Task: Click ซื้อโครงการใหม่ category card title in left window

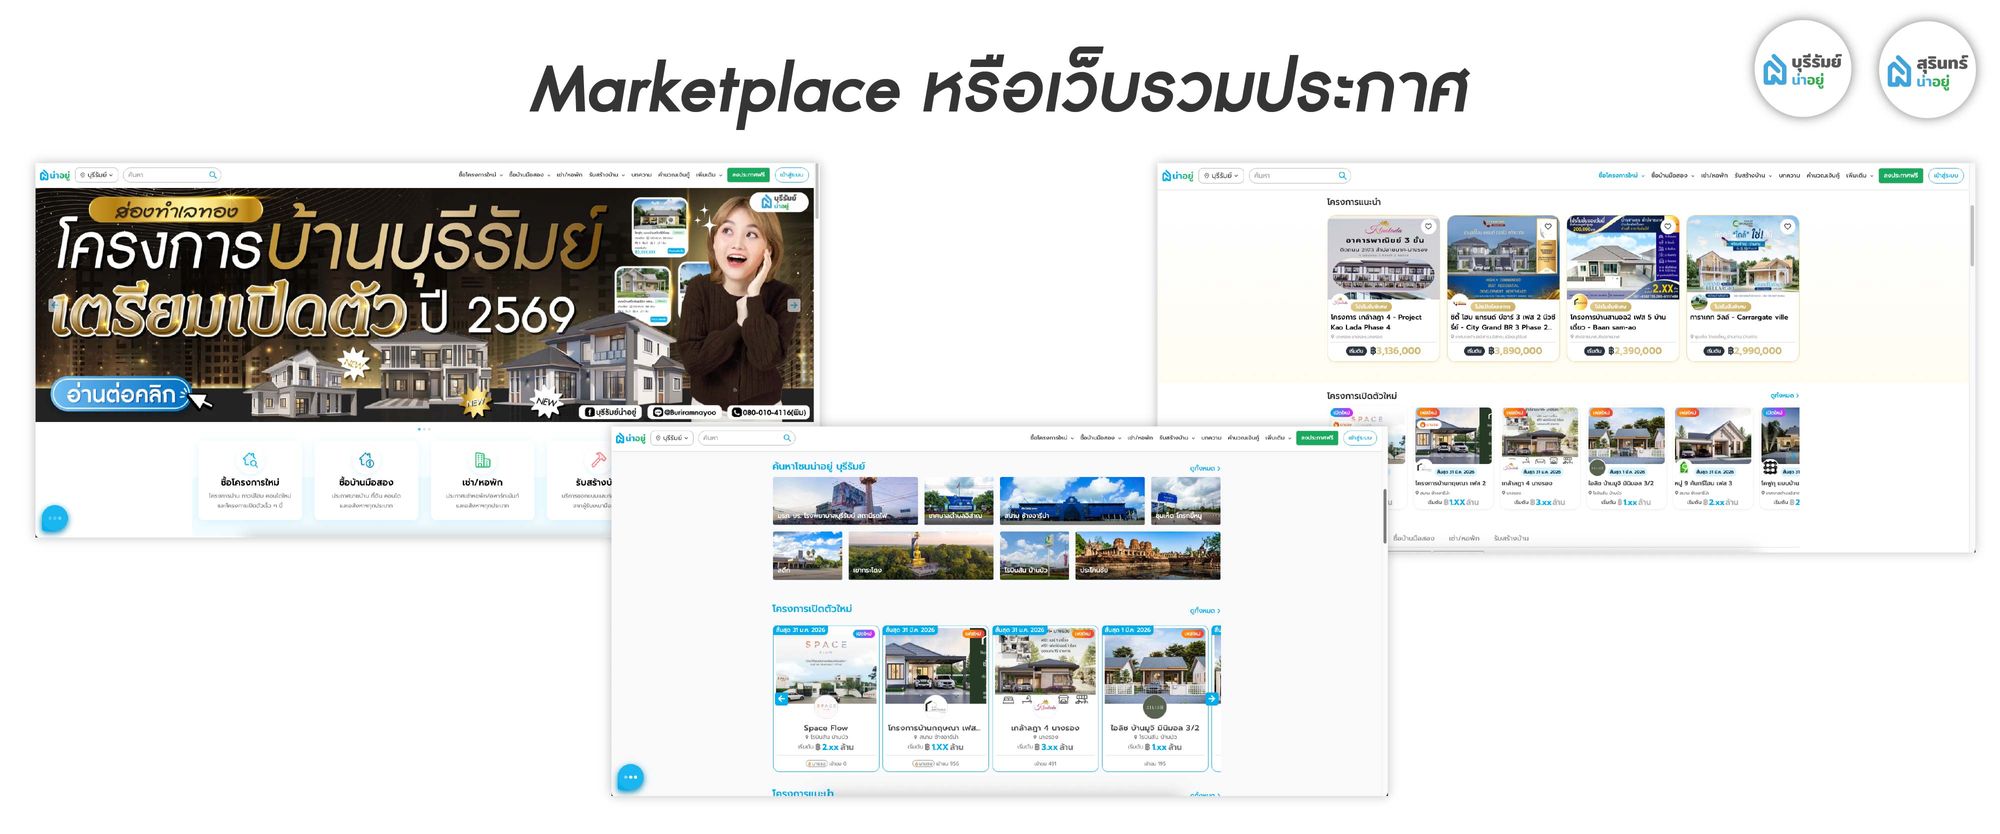Action: pyautogui.click(x=250, y=482)
